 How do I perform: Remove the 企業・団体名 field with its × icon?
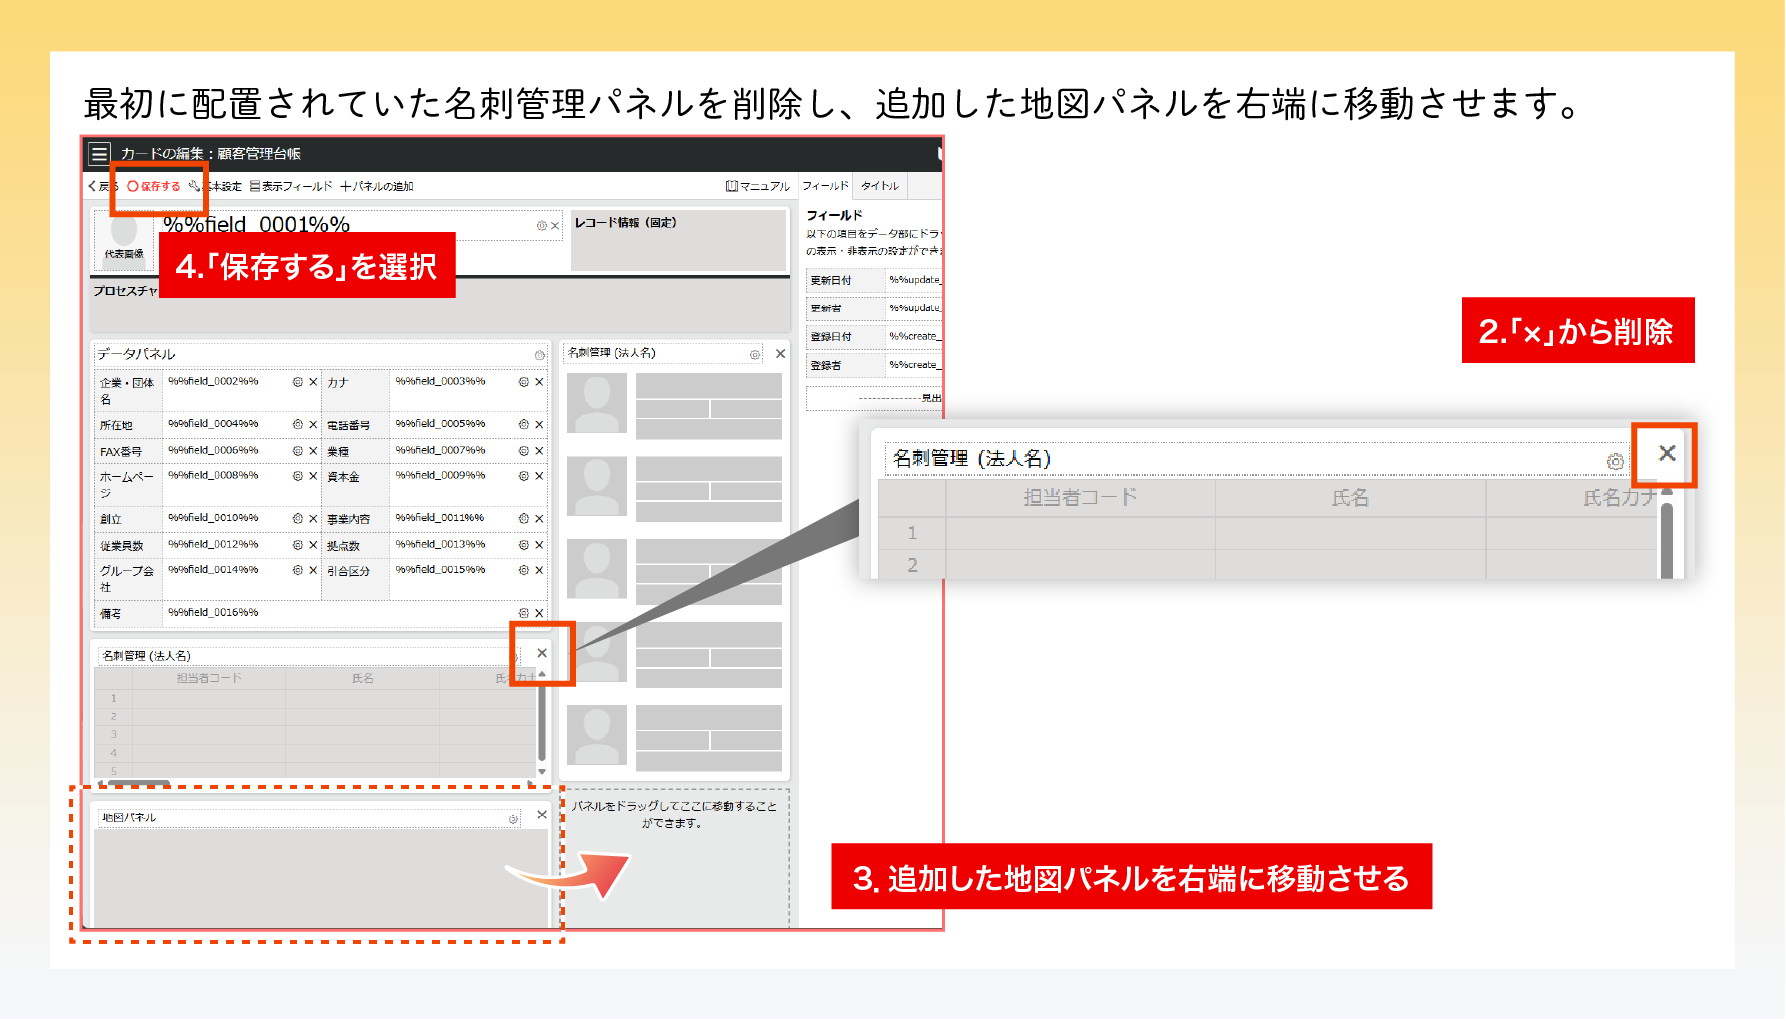point(313,382)
